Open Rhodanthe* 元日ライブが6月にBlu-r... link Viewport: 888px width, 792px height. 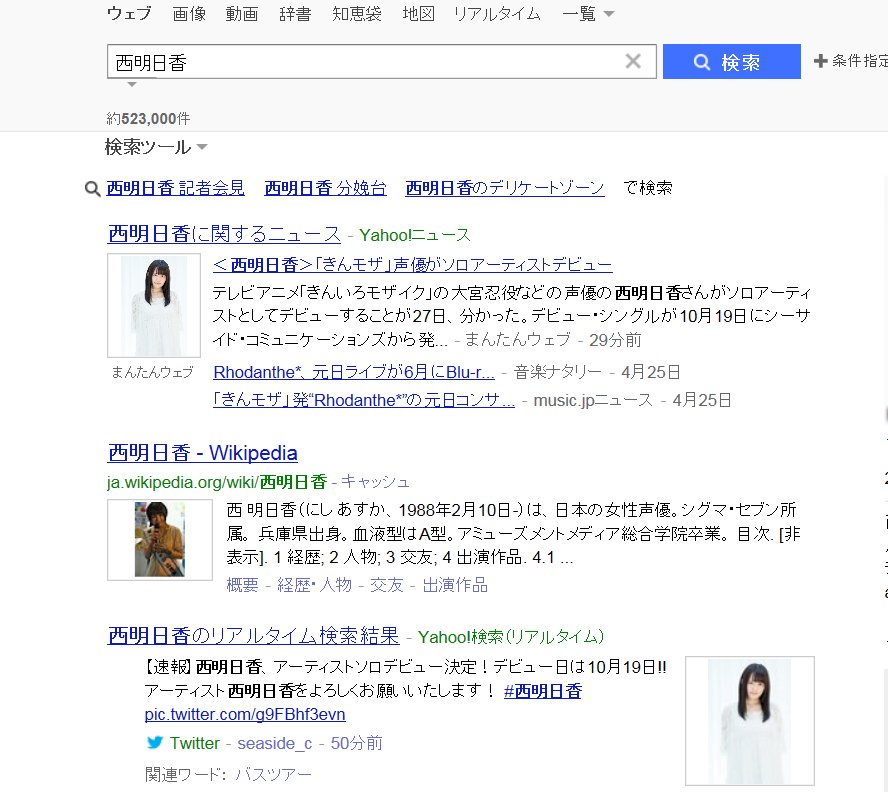point(354,372)
